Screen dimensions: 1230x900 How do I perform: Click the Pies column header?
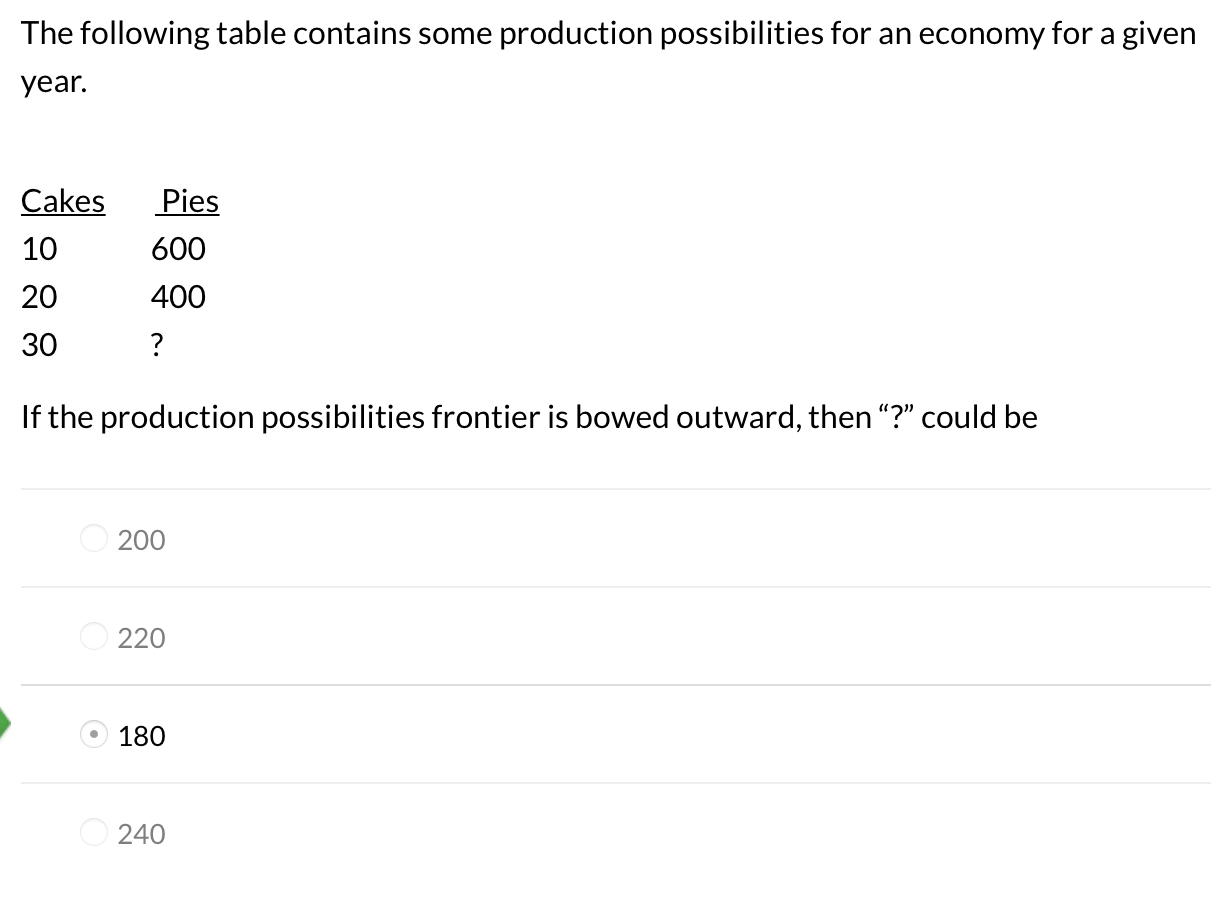187,201
